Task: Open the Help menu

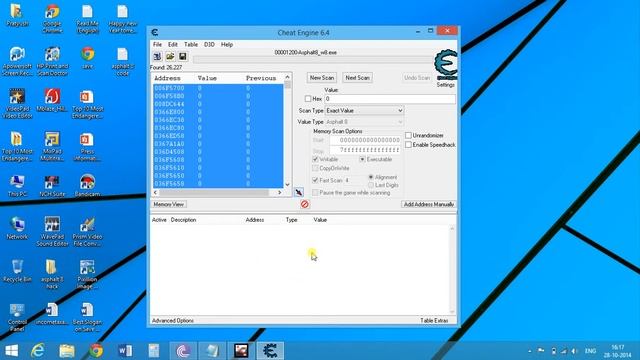Action: (x=227, y=44)
